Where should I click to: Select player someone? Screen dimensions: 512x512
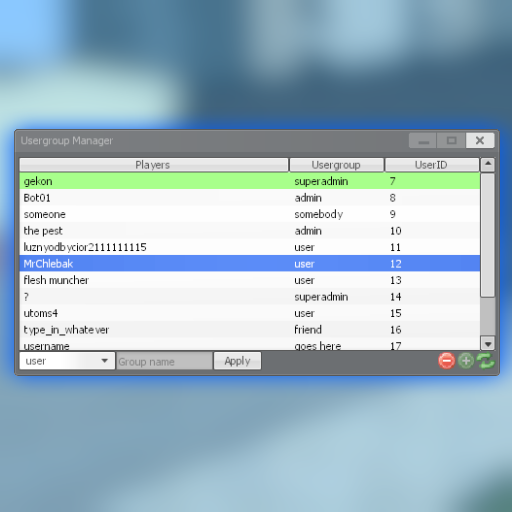pyautogui.click(x=250, y=214)
